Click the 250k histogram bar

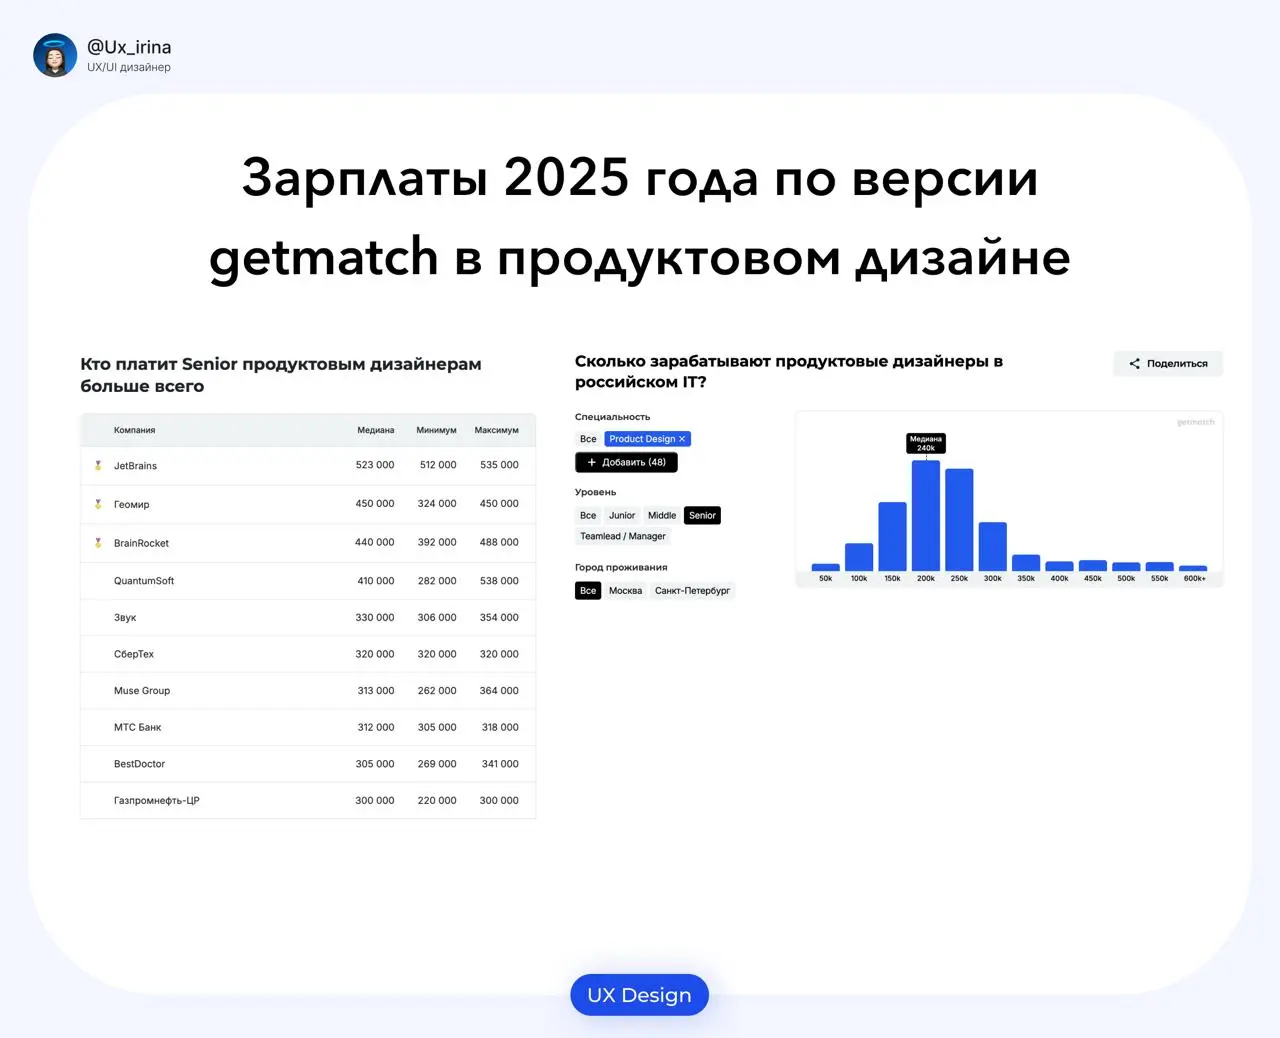[959, 520]
